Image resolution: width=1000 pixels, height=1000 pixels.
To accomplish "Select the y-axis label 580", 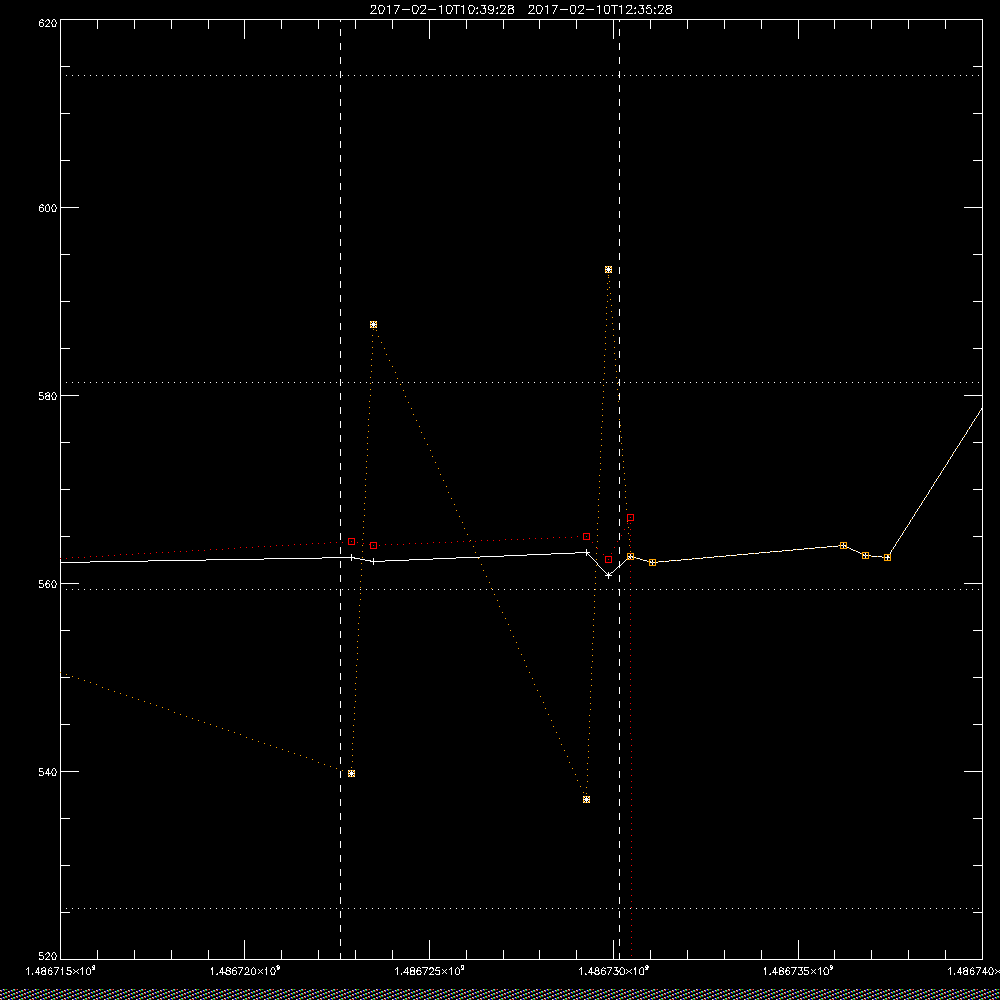I will pyautogui.click(x=48, y=395).
